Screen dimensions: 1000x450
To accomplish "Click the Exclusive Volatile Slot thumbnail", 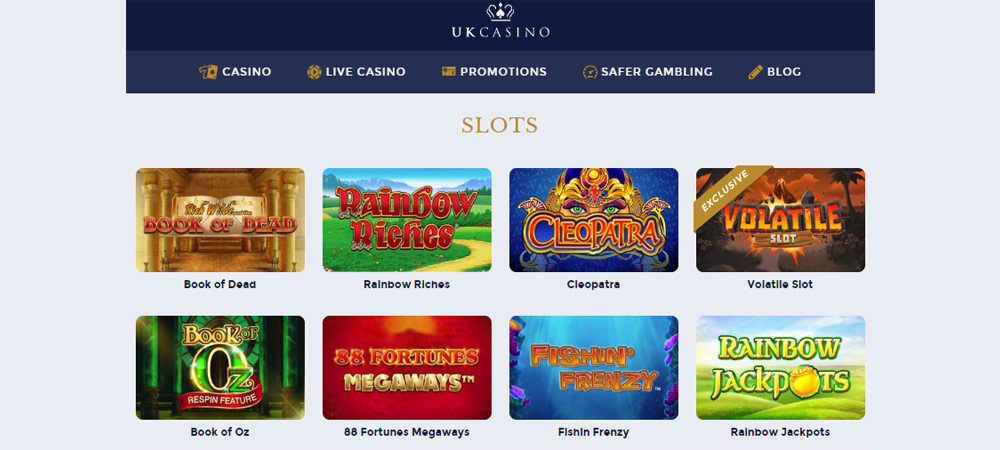I will click(781, 220).
